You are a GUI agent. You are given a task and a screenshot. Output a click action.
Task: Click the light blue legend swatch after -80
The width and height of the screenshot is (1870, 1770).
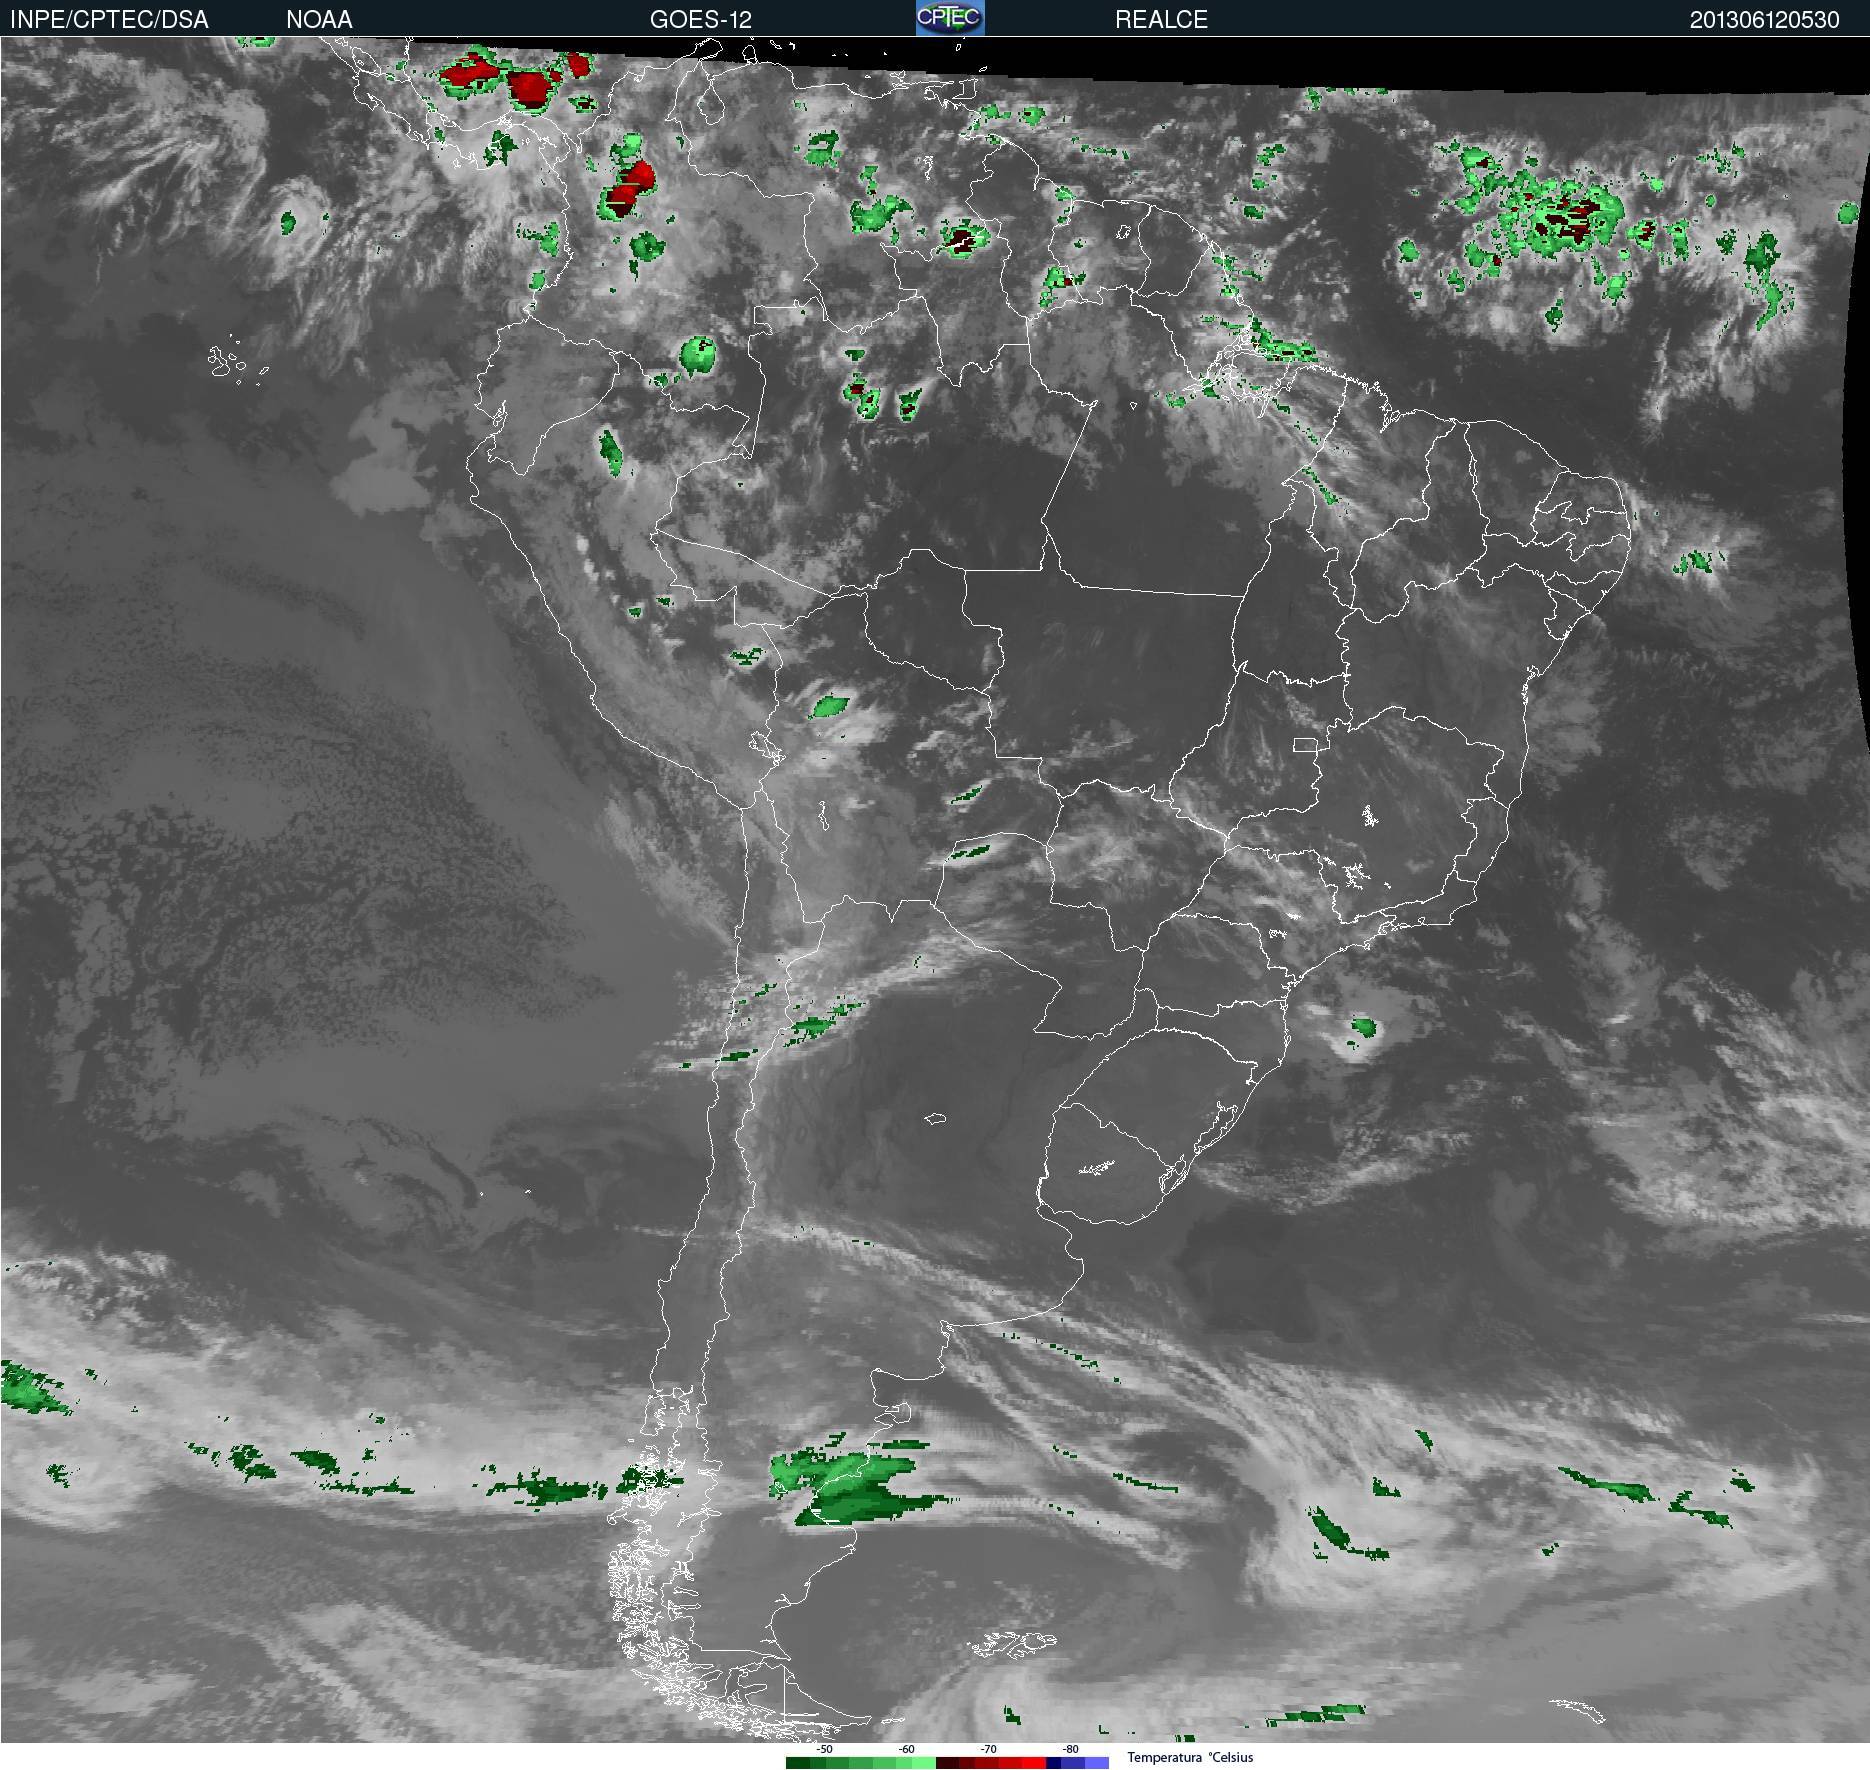click(1097, 1763)
